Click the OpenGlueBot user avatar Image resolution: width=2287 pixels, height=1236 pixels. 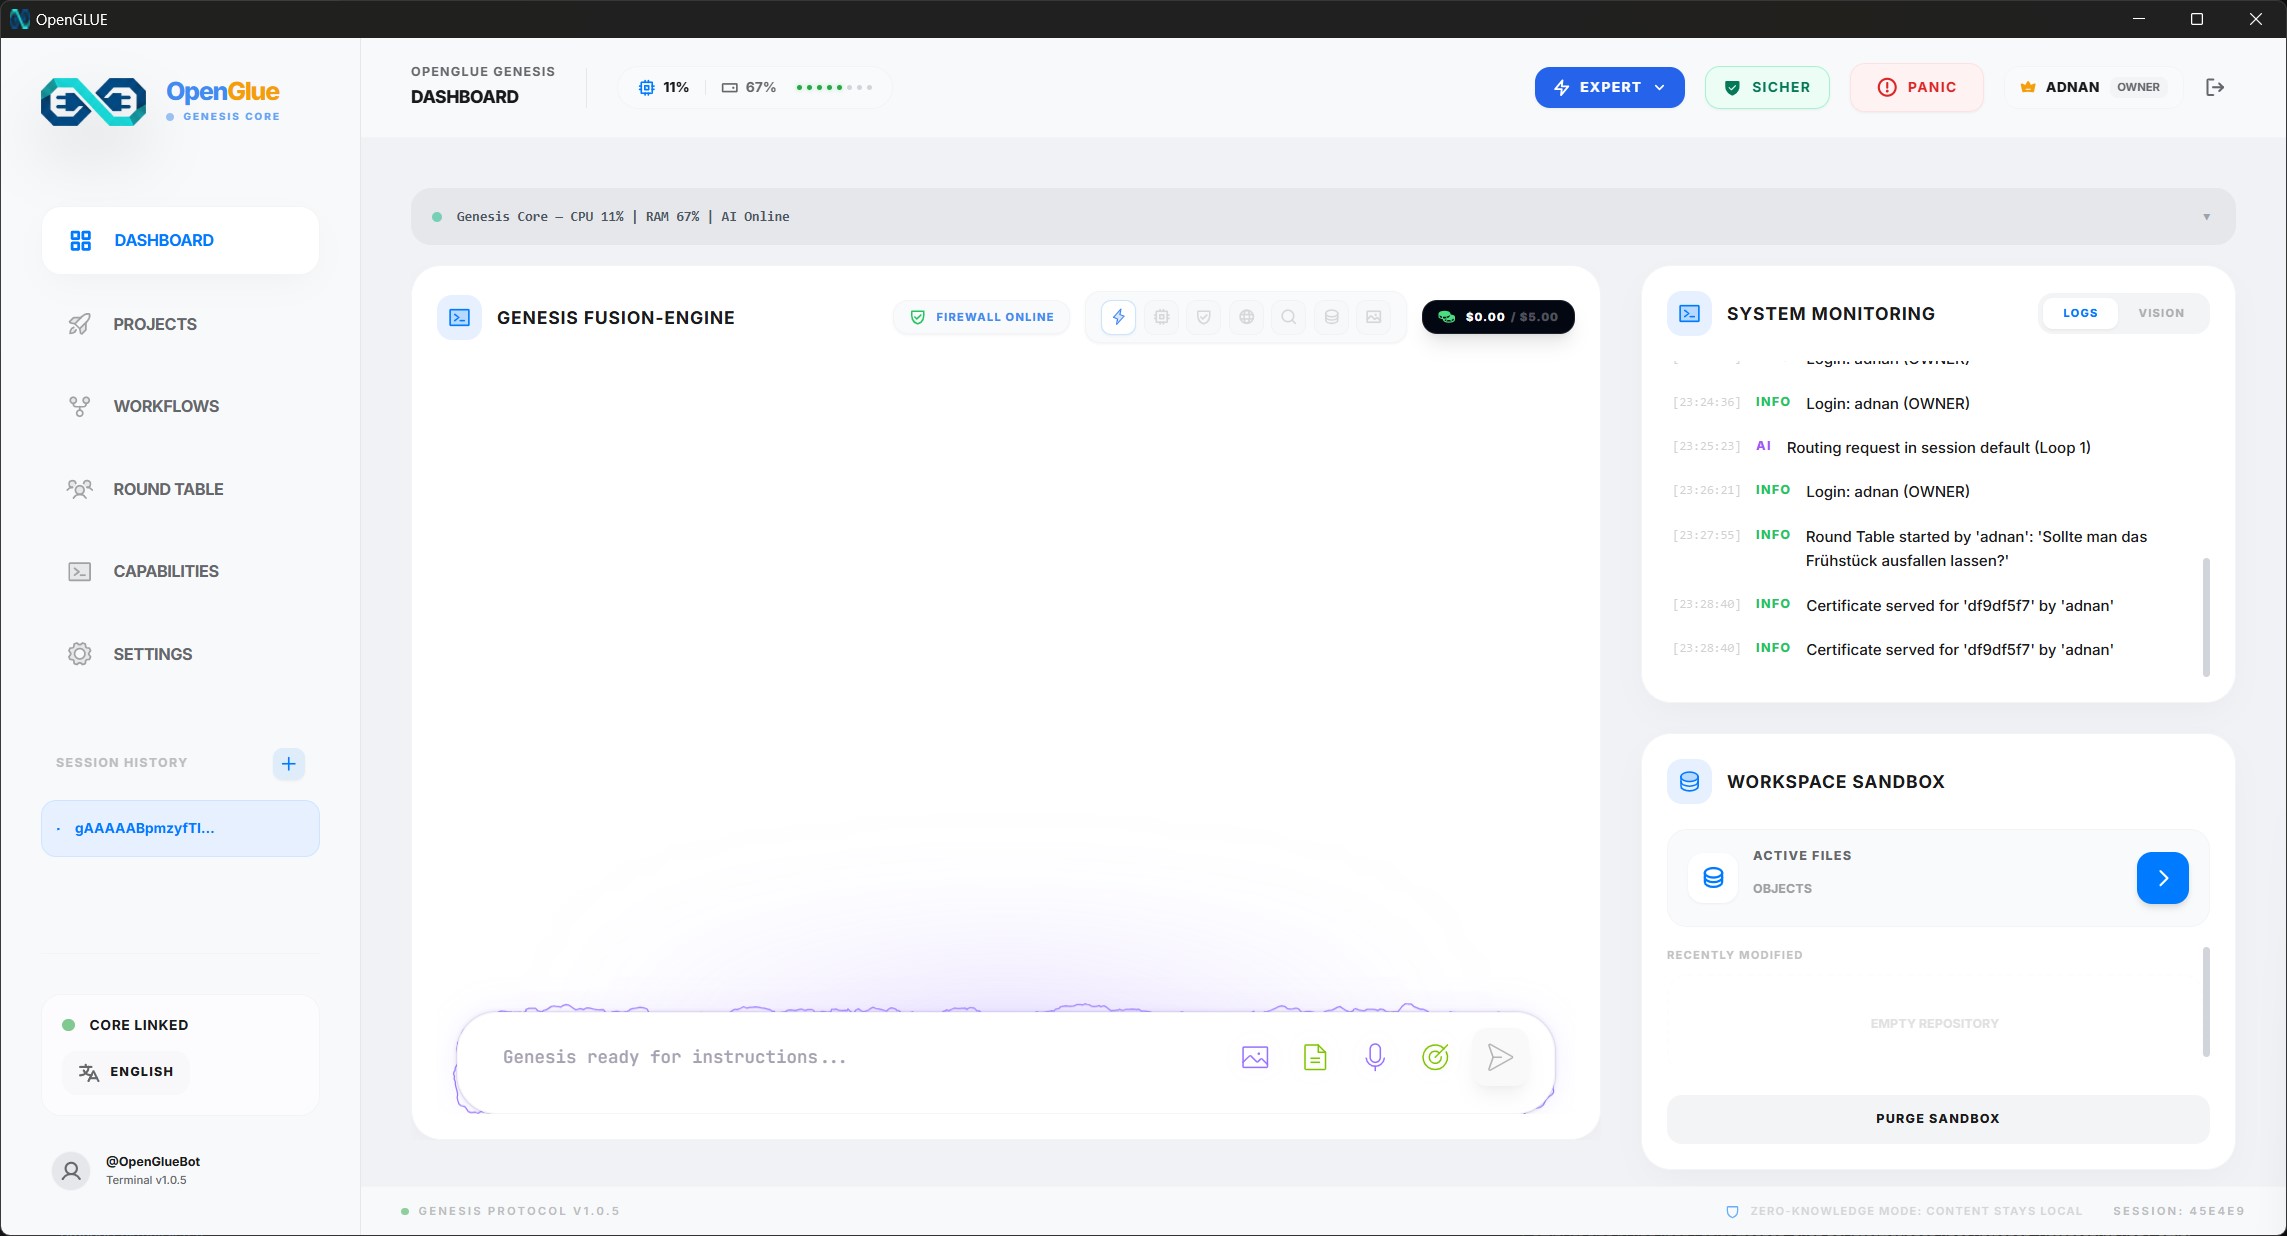point(71,1170)
